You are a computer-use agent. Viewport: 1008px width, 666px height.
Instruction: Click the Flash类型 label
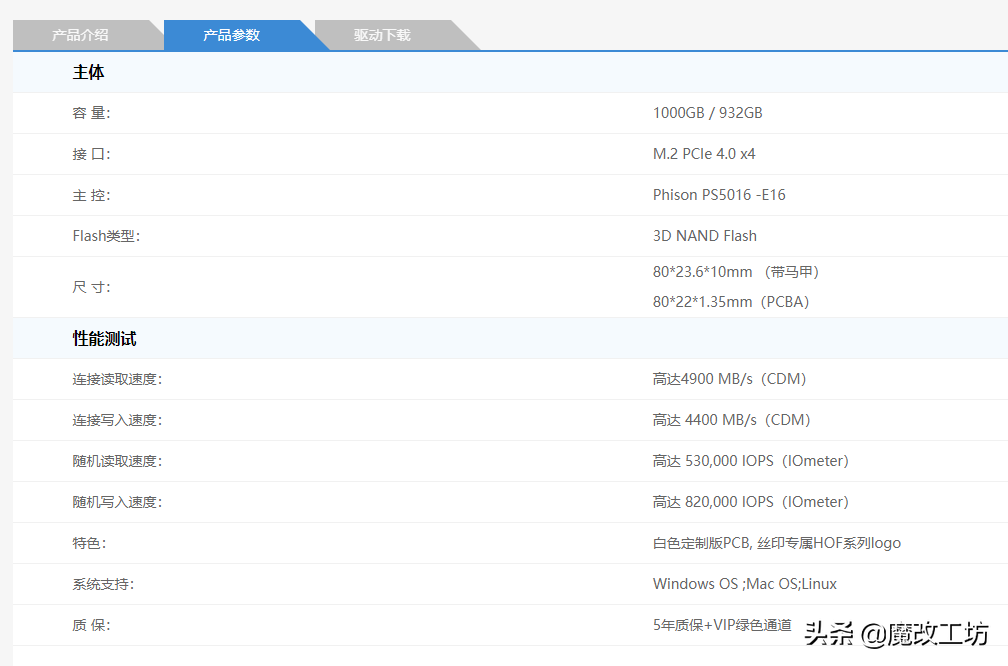[106, 236]
